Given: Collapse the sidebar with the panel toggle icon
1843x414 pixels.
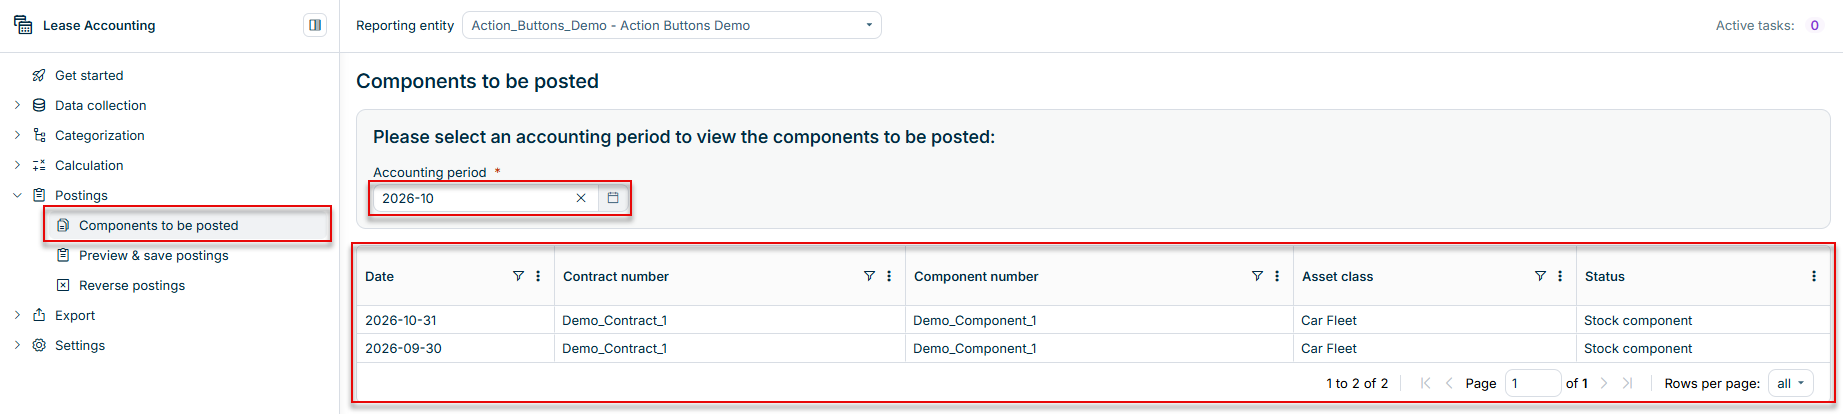Looking at the screenshot, I should pyautogui.click(x=315, y=25).
